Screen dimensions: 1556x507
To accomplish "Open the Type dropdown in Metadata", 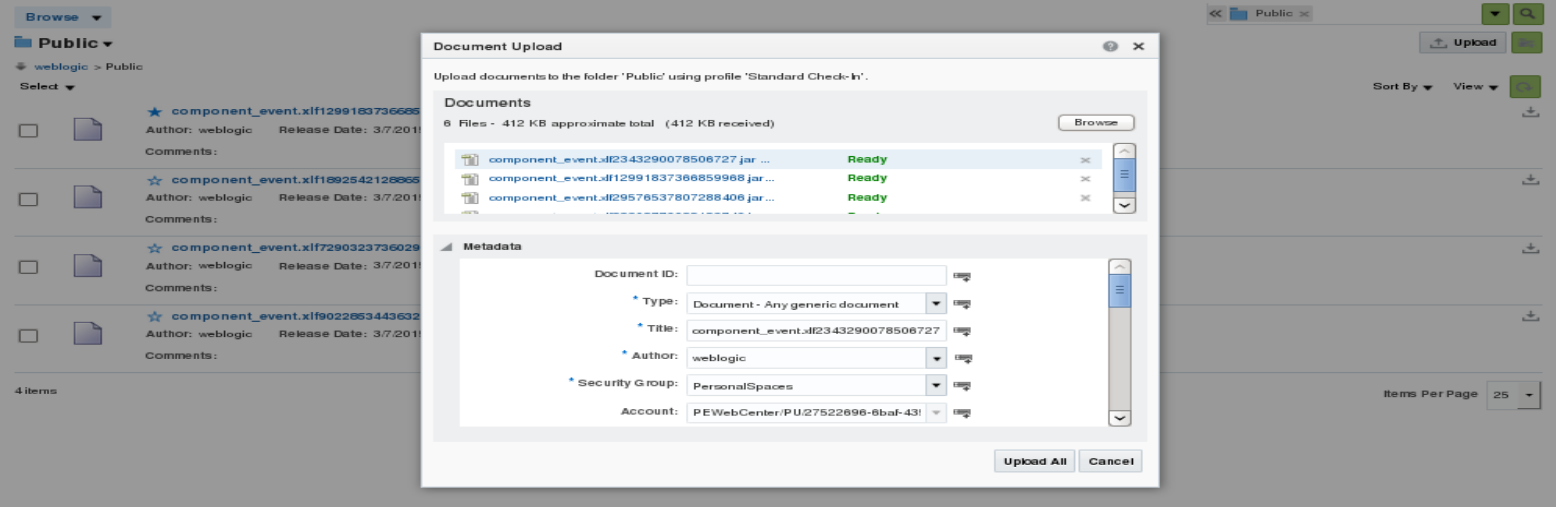I will (936, 304).
